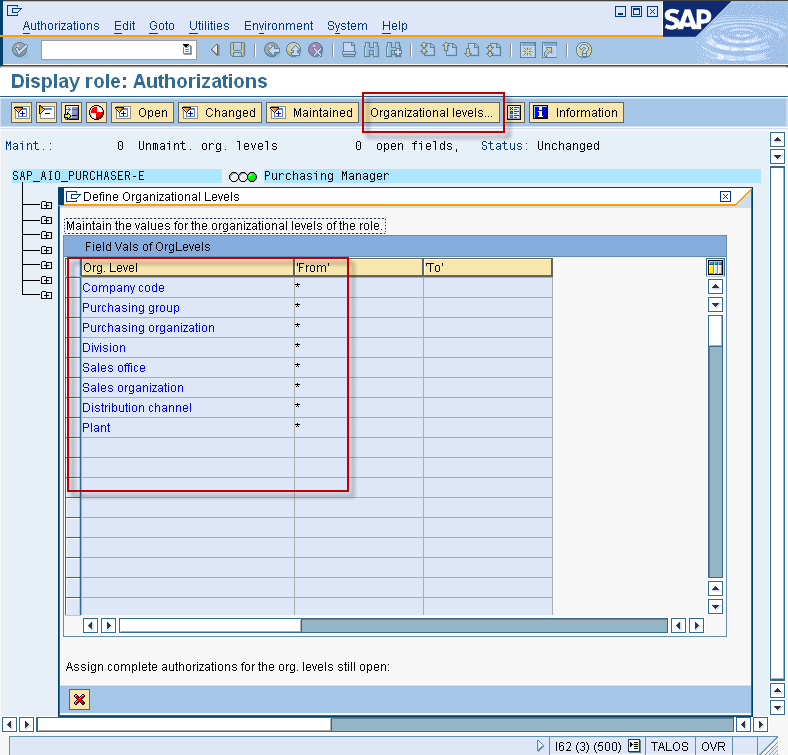Screen dimensions: 788x755
Task: Click the yellow Help question mark icon
Action: pos(583,50)
